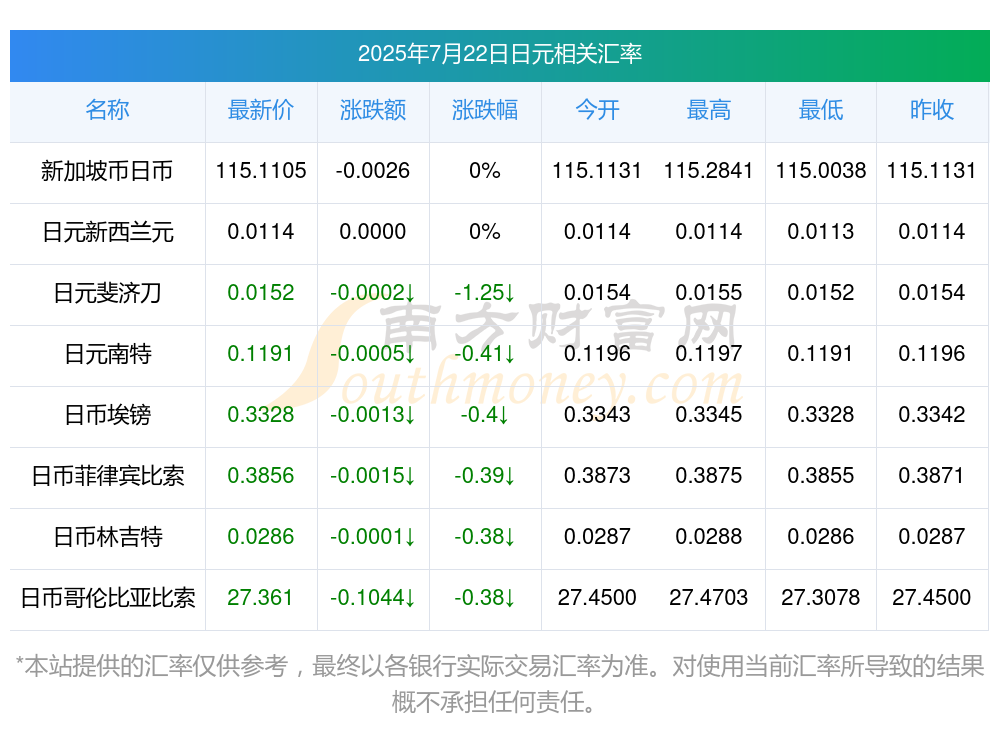Select the 新加坡币日币 row name
Viewport: 1000px width, 733px height.
pyautogui.click(x=107, y=171)
